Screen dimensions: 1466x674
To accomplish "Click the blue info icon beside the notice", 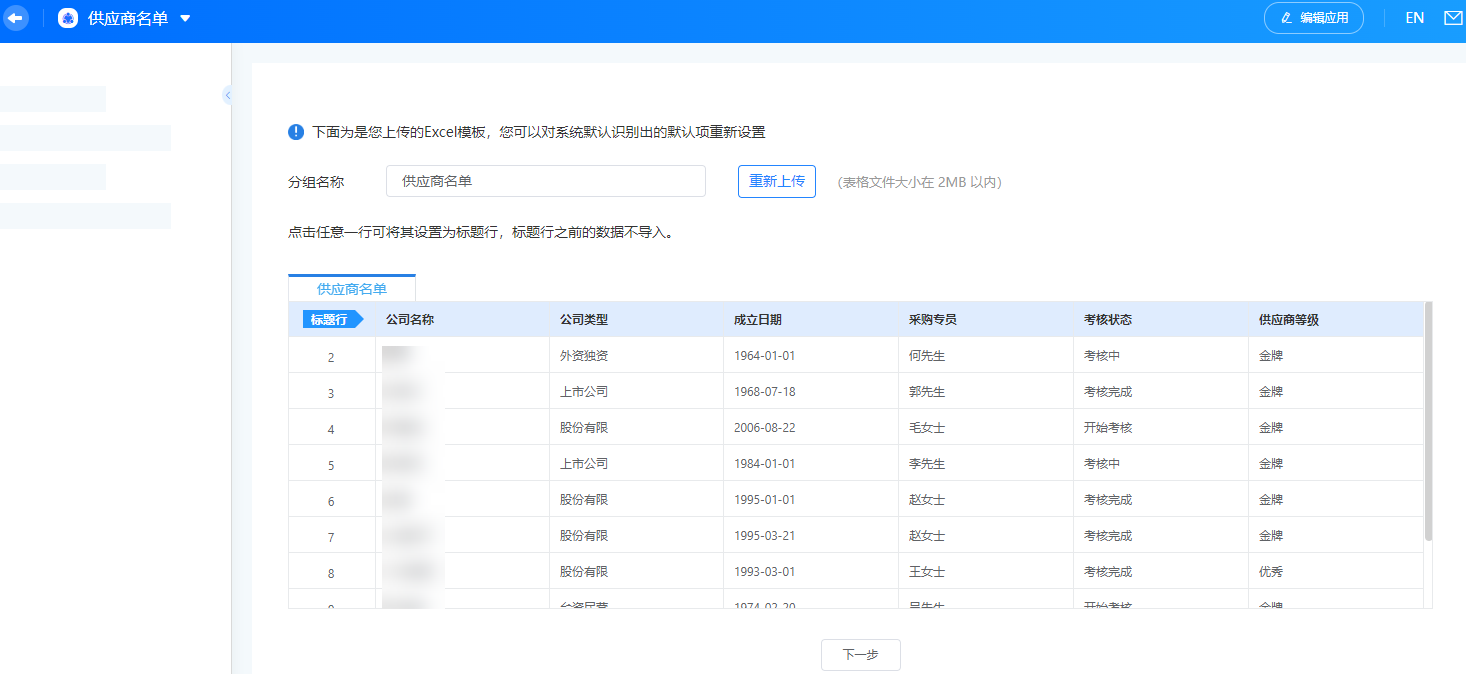I will click(296, 132).
